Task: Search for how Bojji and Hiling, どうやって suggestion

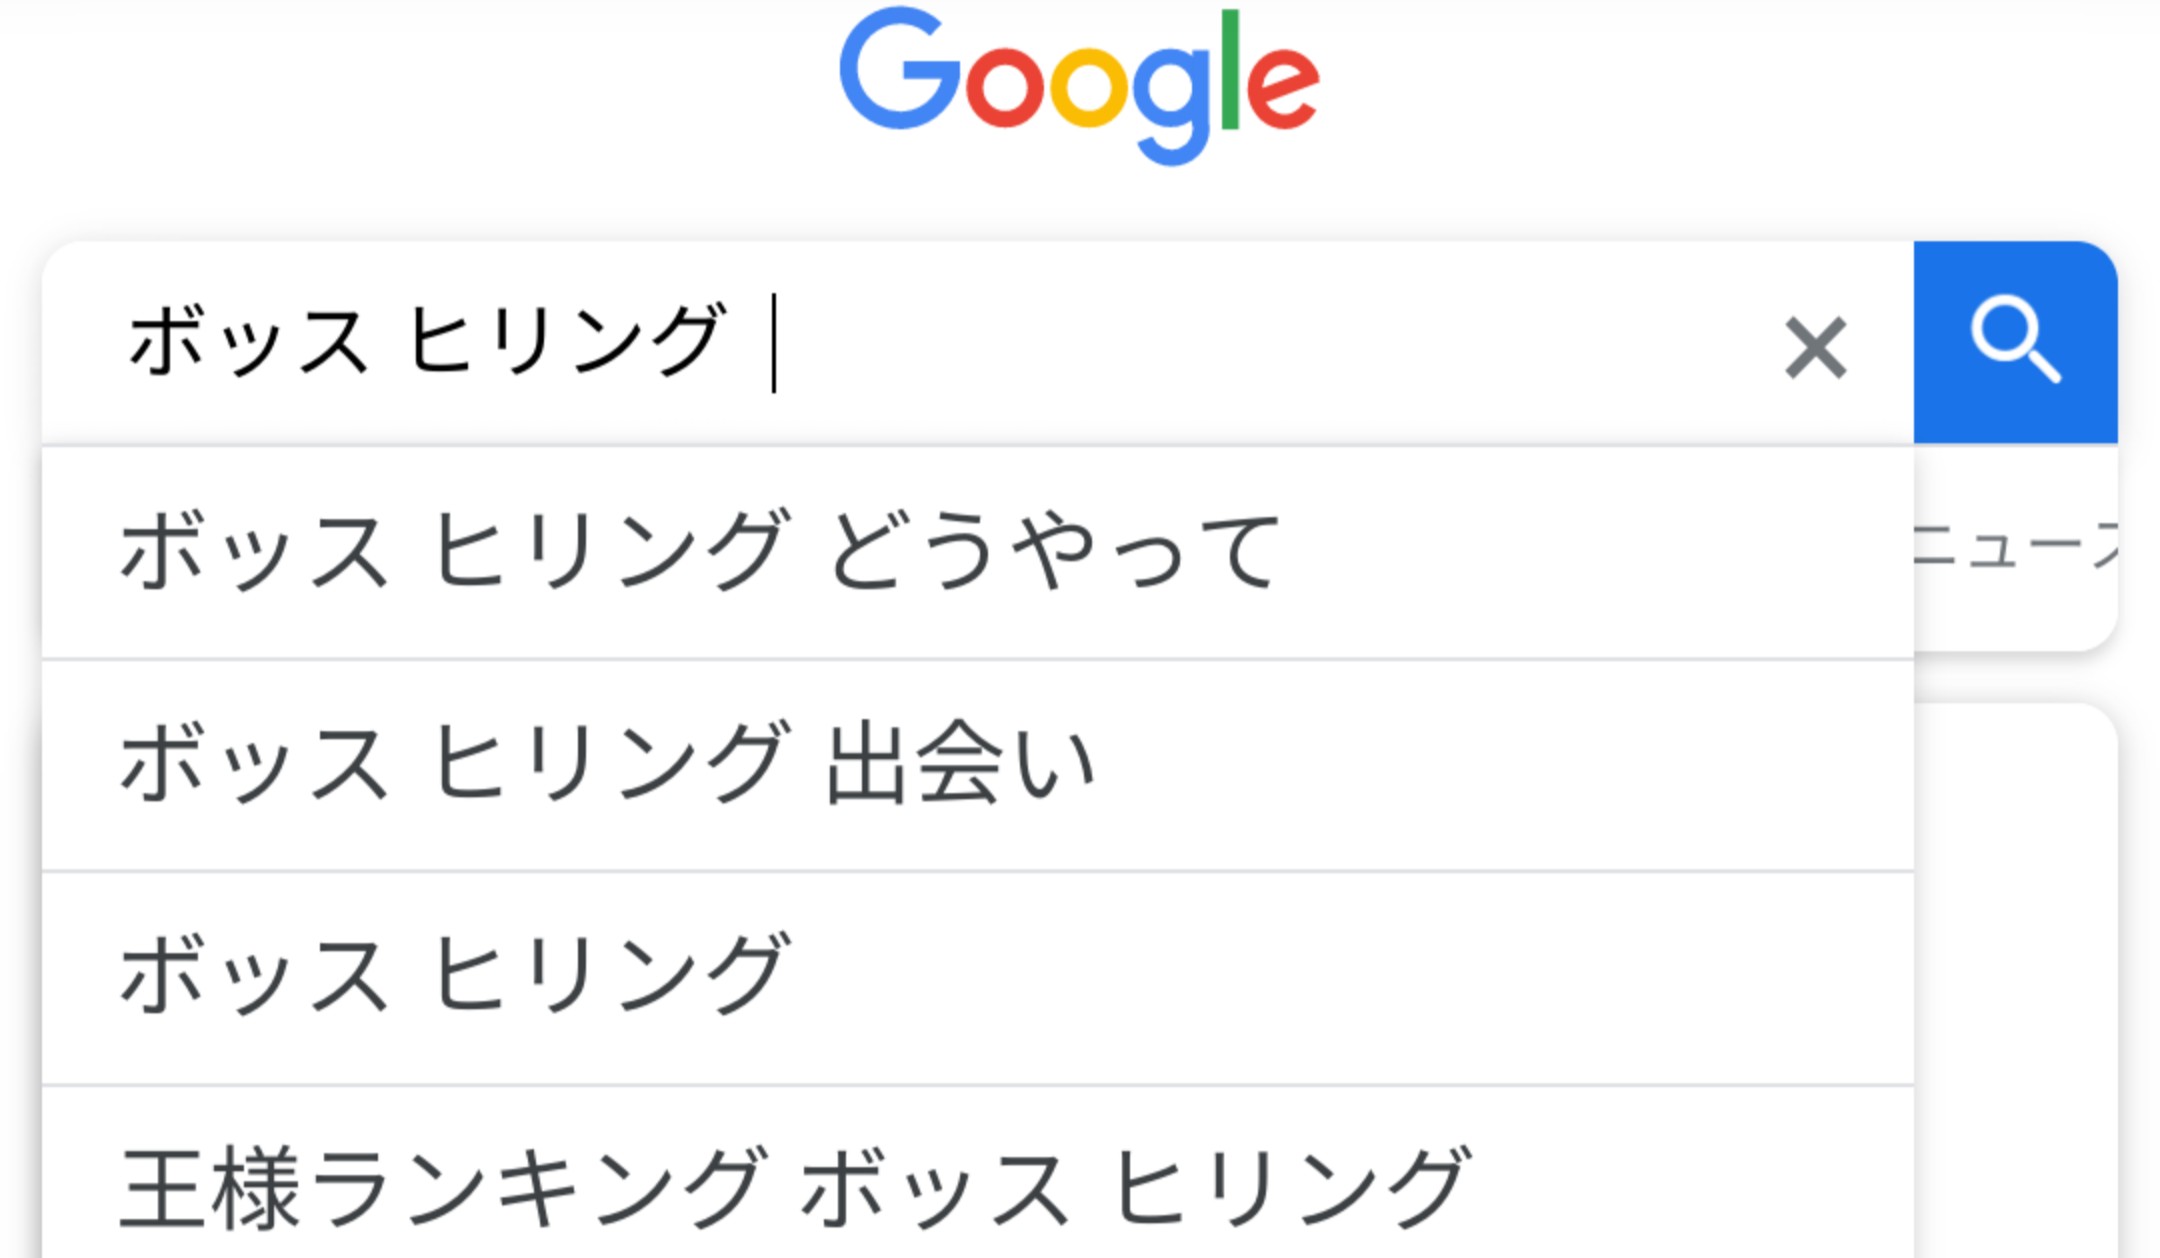Action: point(700,551)
